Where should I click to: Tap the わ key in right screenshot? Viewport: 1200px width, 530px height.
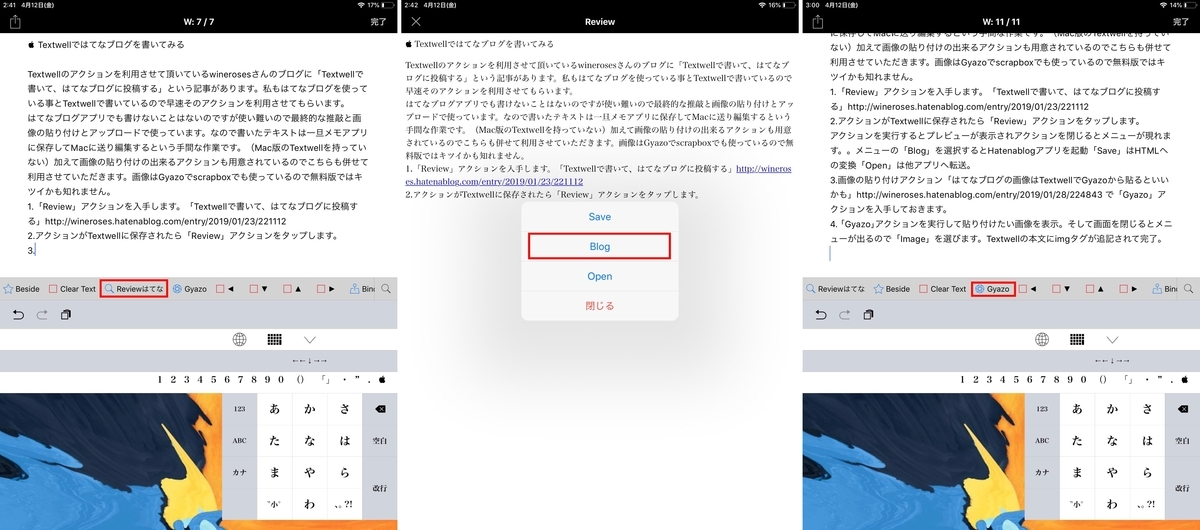pyautogui.click(x=1112, y=504)
